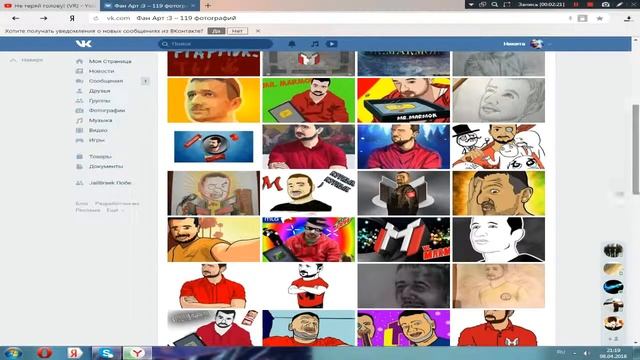Open Документы in the left sidebar
640x360 pixels.
pyautogui.click(x=106, y=166)
